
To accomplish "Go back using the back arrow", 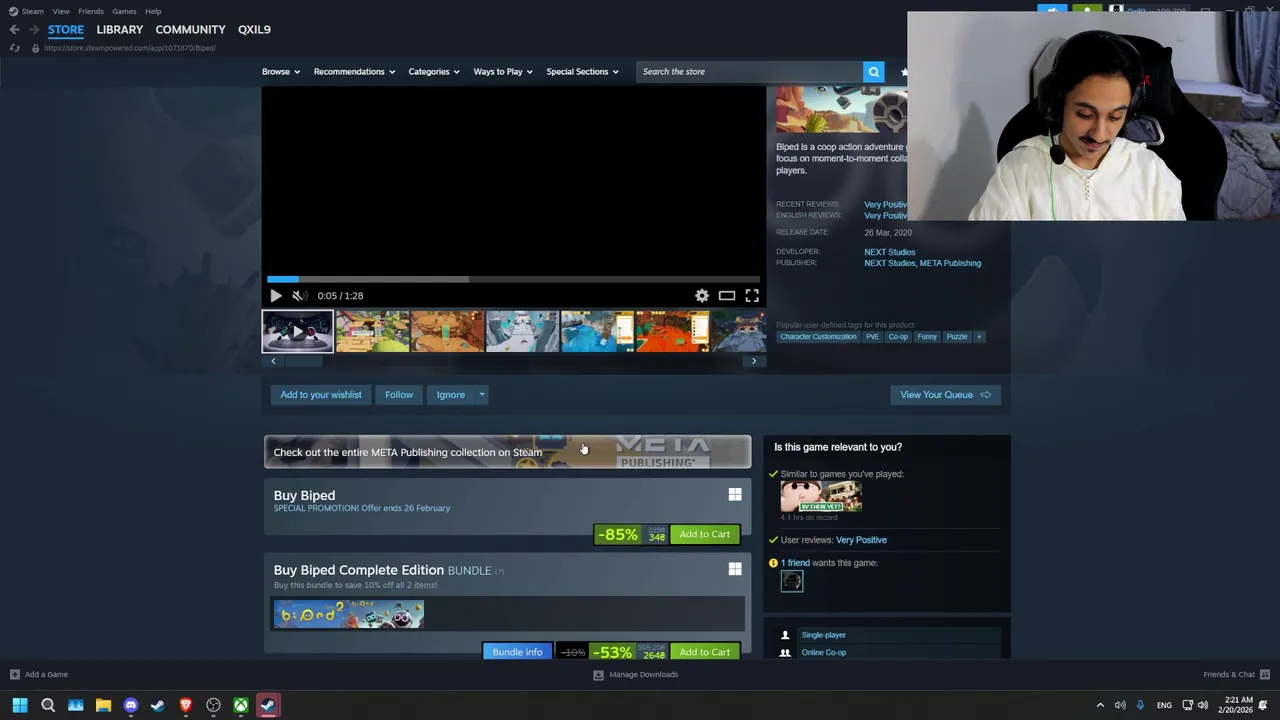I will pos(14,29).
